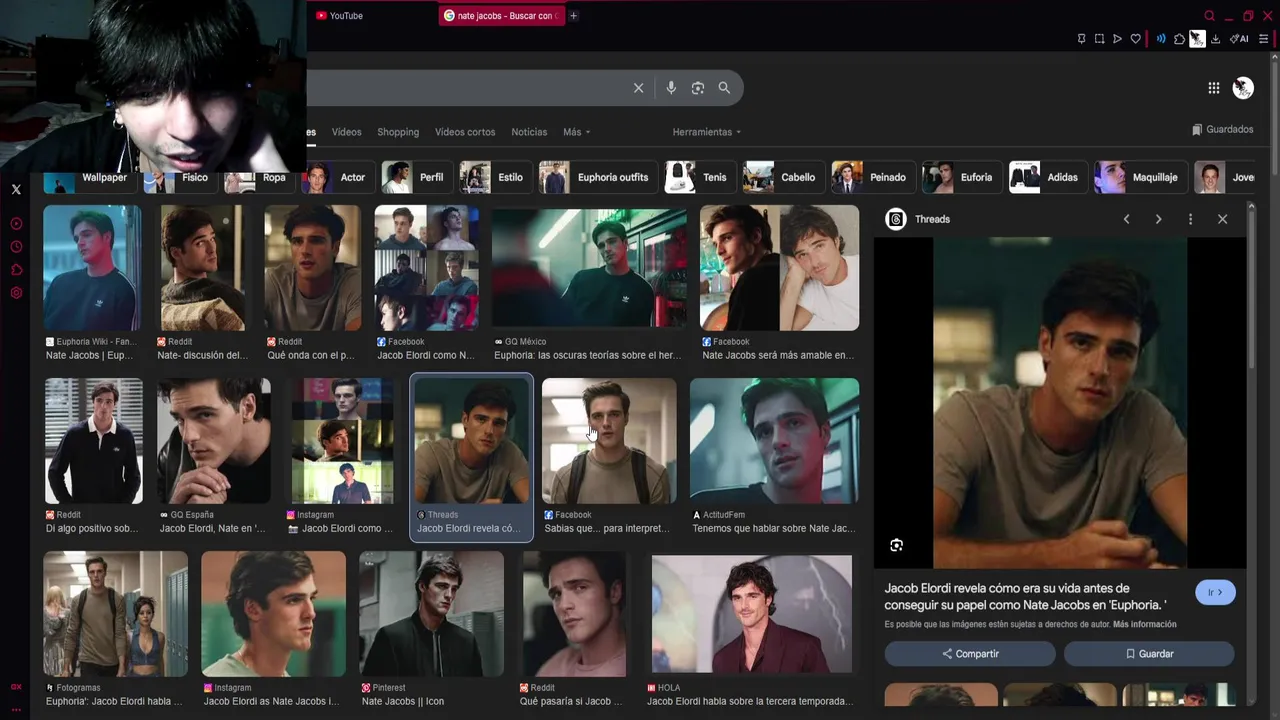Open the Google account avatar

click(x=1243, y=88)
